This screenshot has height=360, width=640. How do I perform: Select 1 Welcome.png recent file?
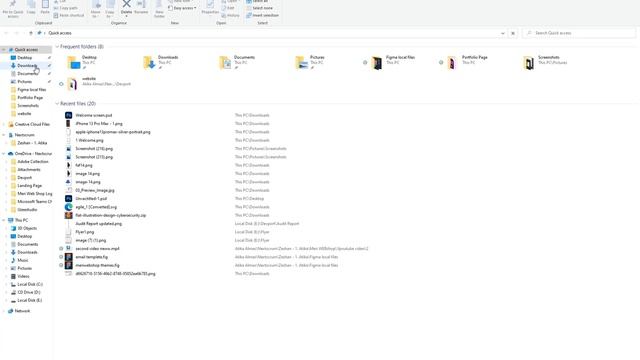pos(89,140)
